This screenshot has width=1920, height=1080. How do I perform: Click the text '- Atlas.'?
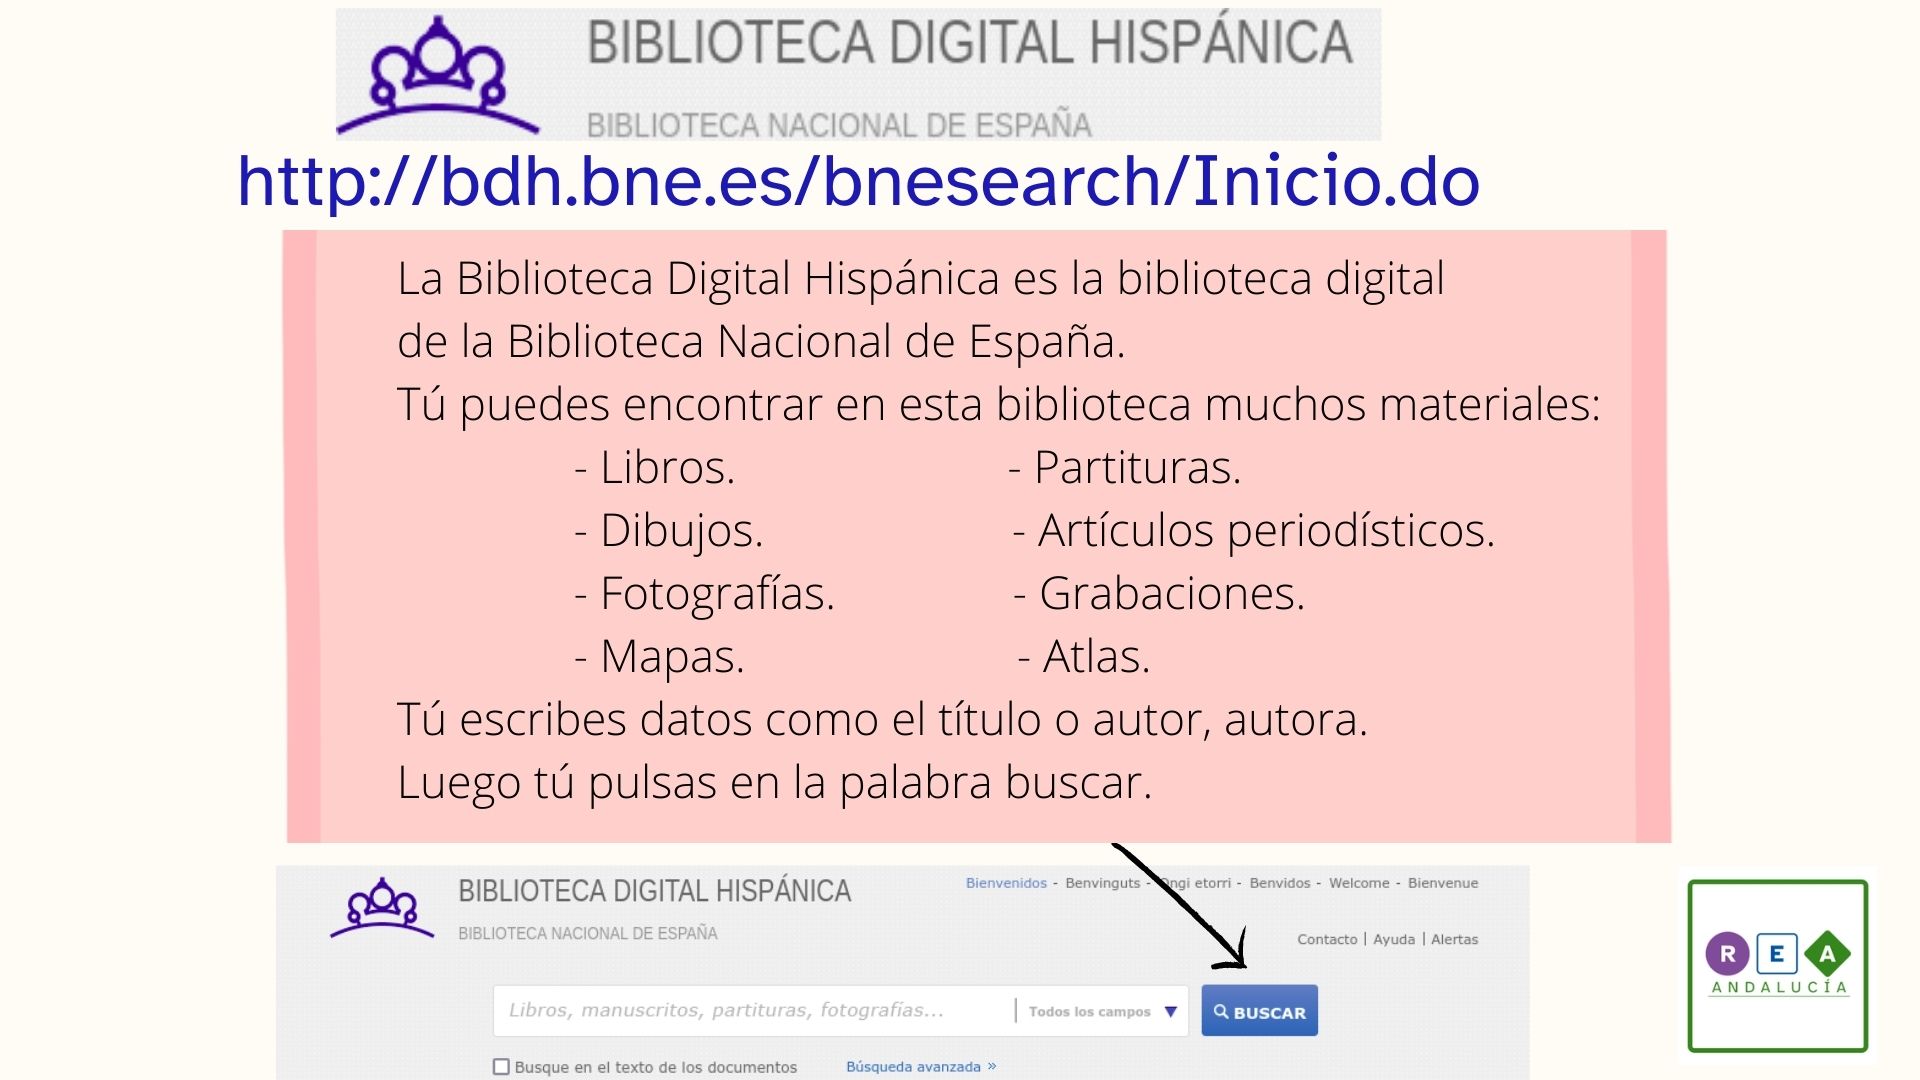point(1085,656)
